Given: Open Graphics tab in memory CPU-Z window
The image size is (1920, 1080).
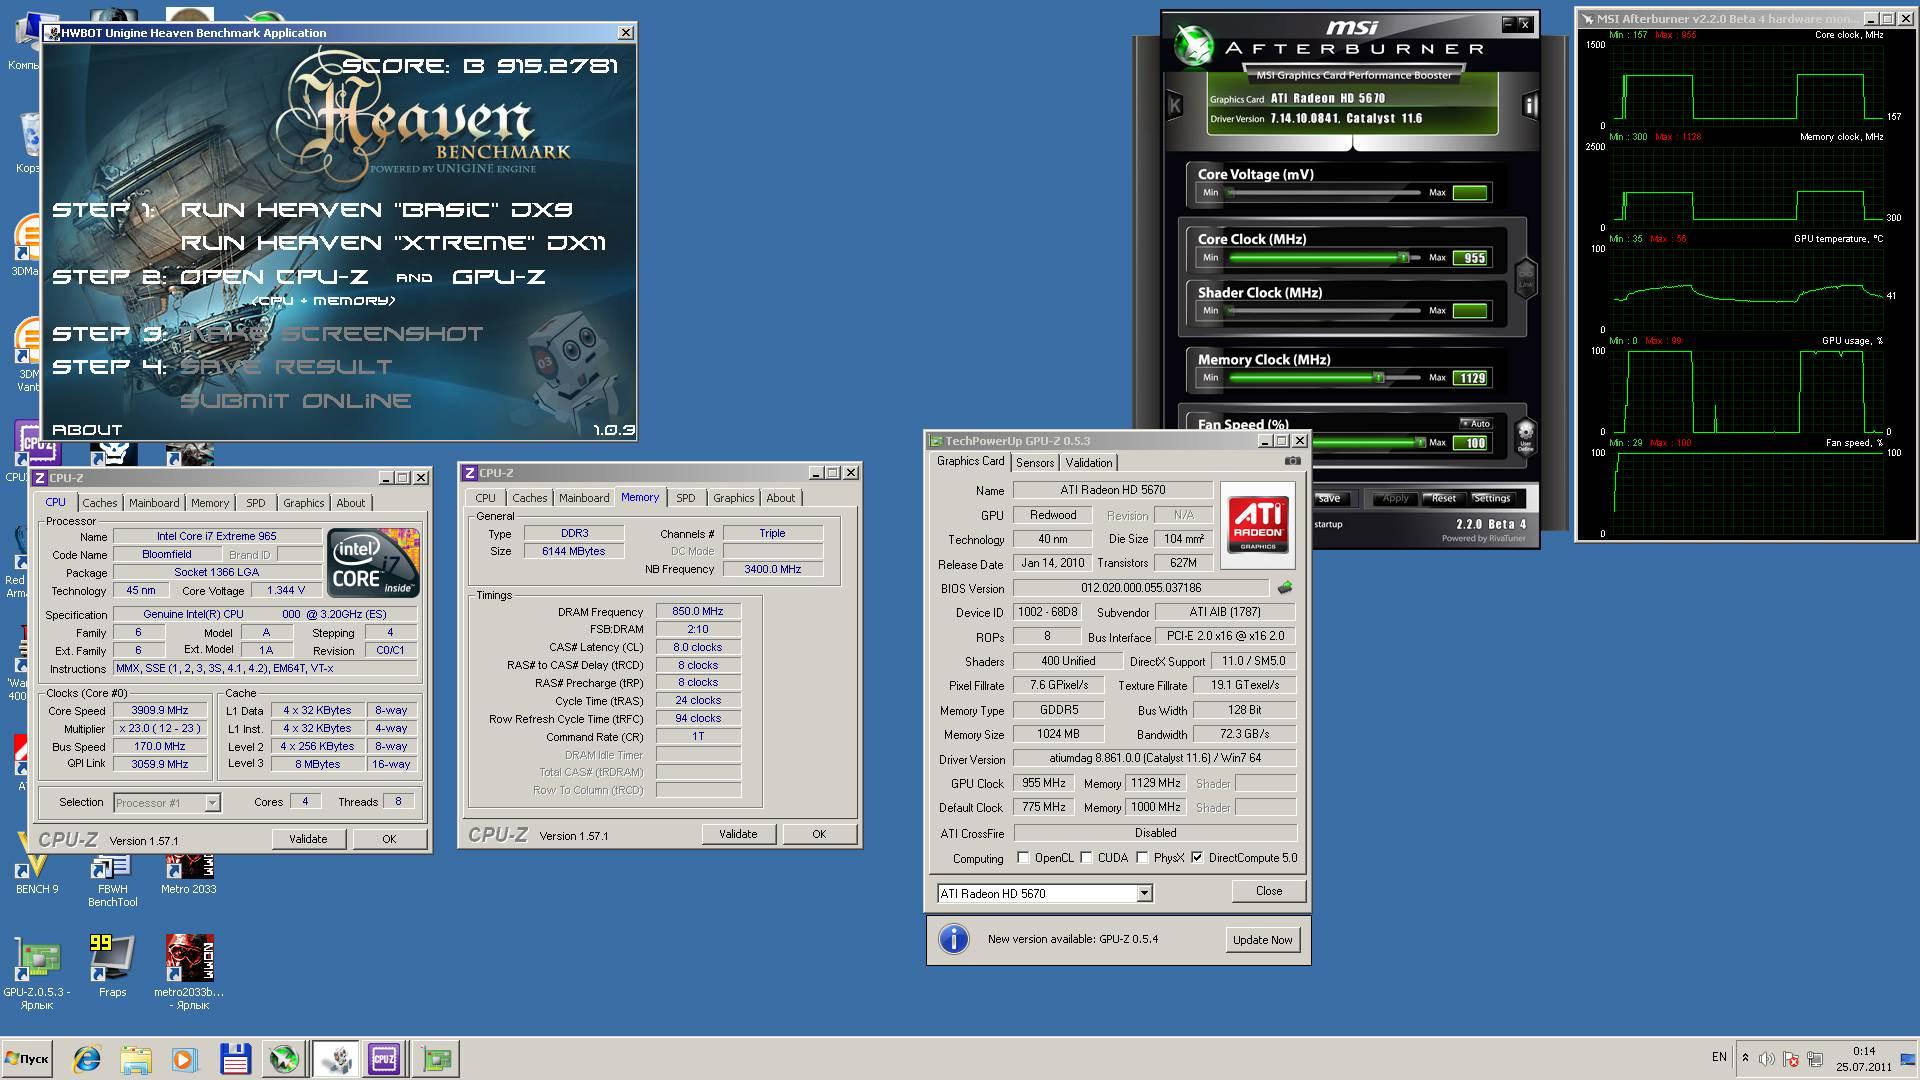Looking at the screenshot, I should (x=734, y=498).
